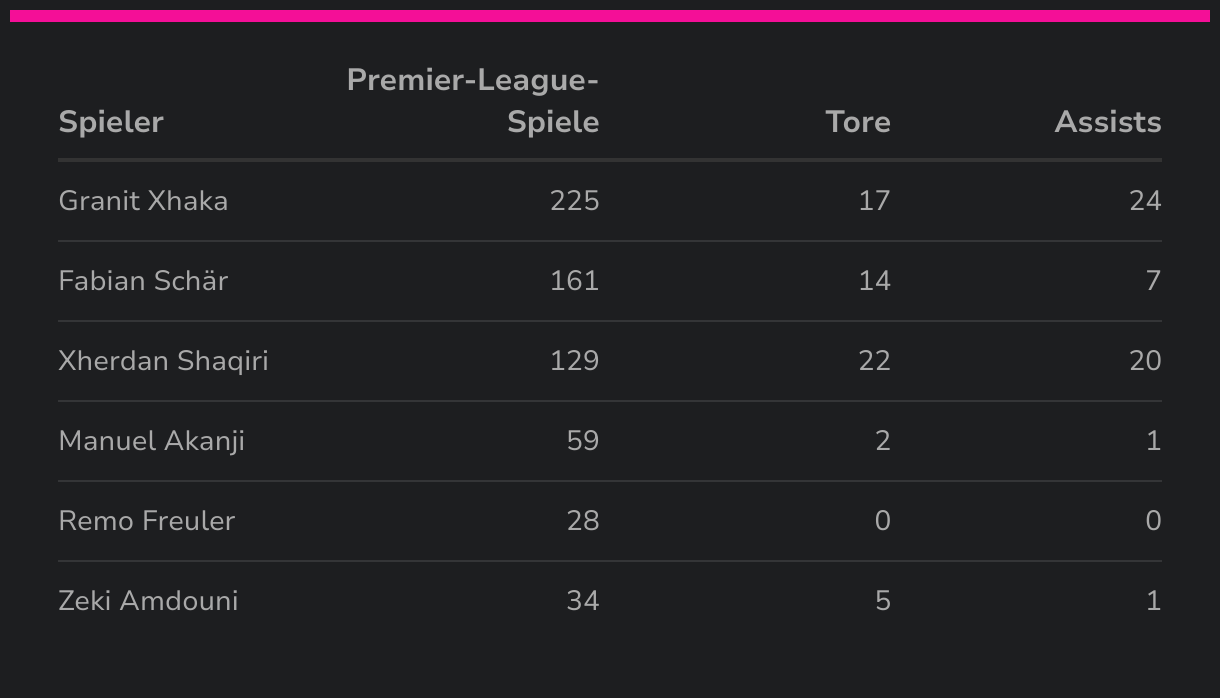This screenshot has width=1220, height=698.
Task: Click the Premier-League-Spiele column header
Action: coord(473,101)
